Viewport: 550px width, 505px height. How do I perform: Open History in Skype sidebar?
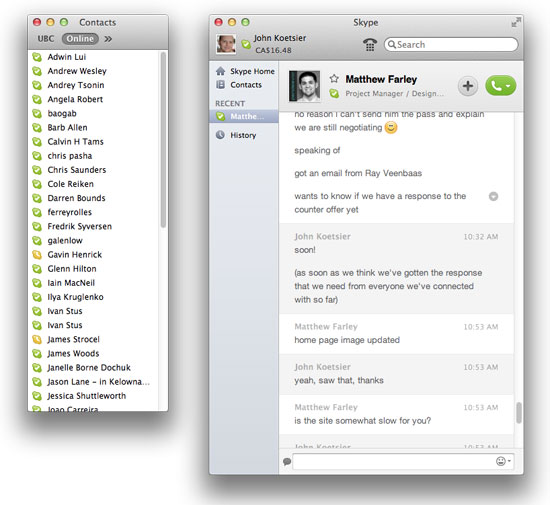click(244, 135)
